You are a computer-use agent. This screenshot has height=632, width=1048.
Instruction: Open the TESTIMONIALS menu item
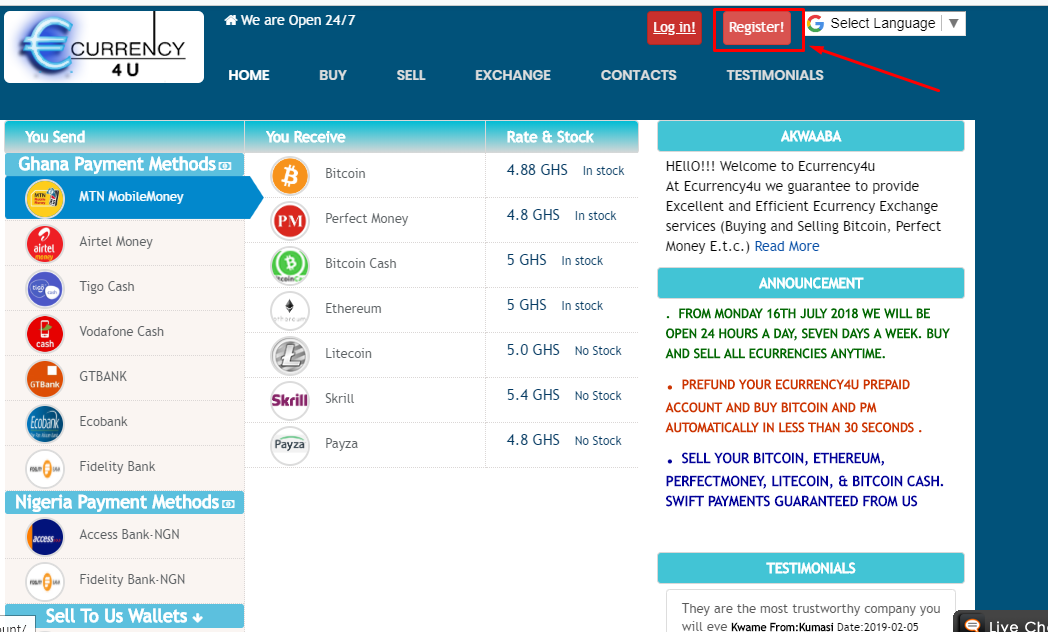tap(775, 75)
